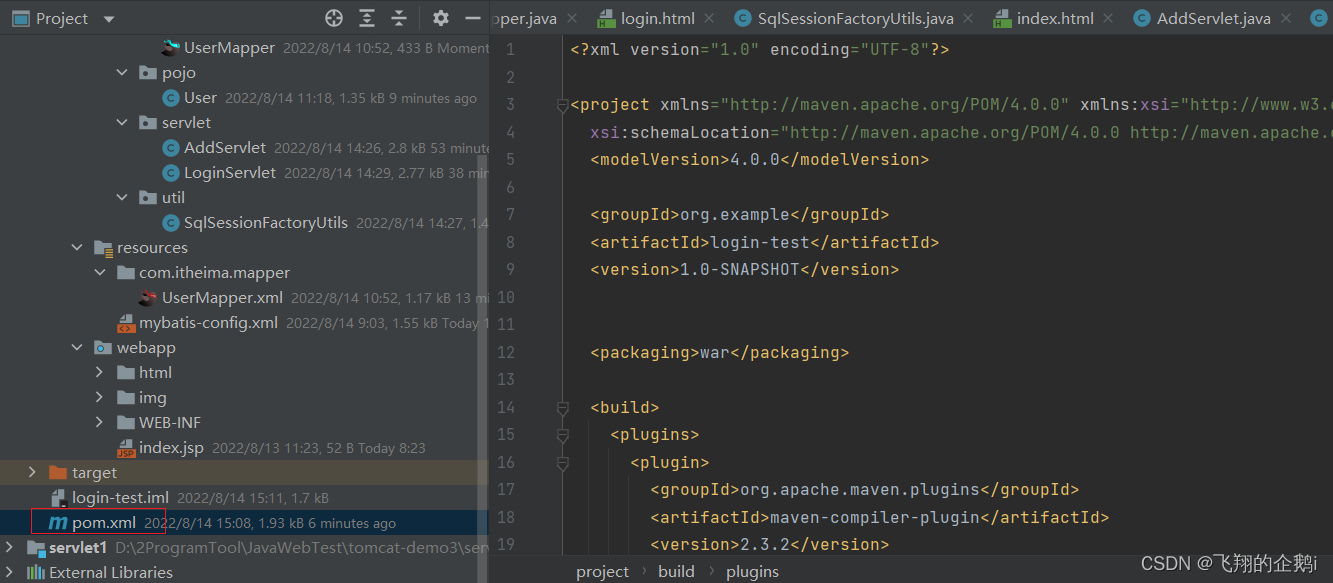This screenshot has height=583, width=1333.
Task: Collapse the util package with its chevron
Action: point(122,197)
